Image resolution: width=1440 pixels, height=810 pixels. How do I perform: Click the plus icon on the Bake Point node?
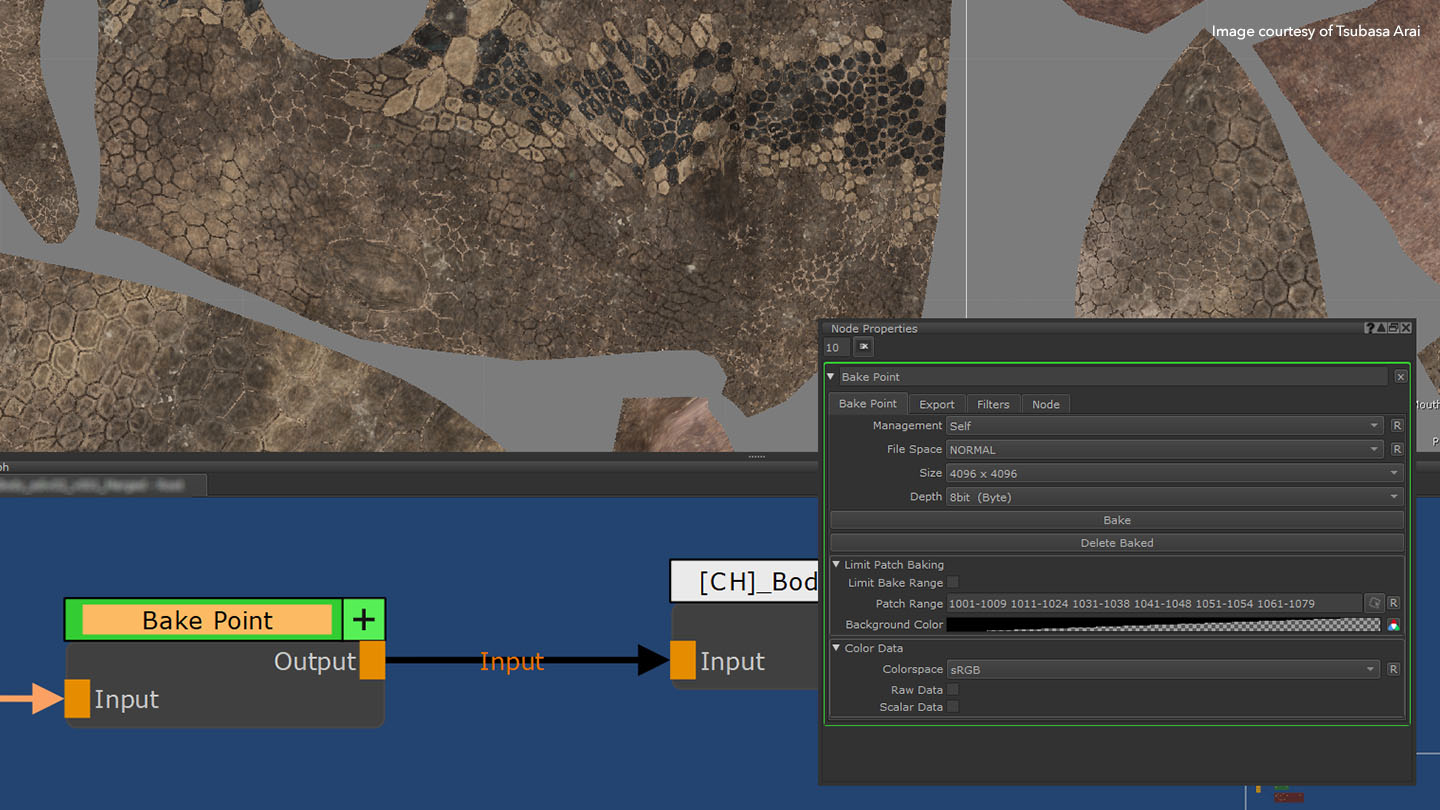364,620
